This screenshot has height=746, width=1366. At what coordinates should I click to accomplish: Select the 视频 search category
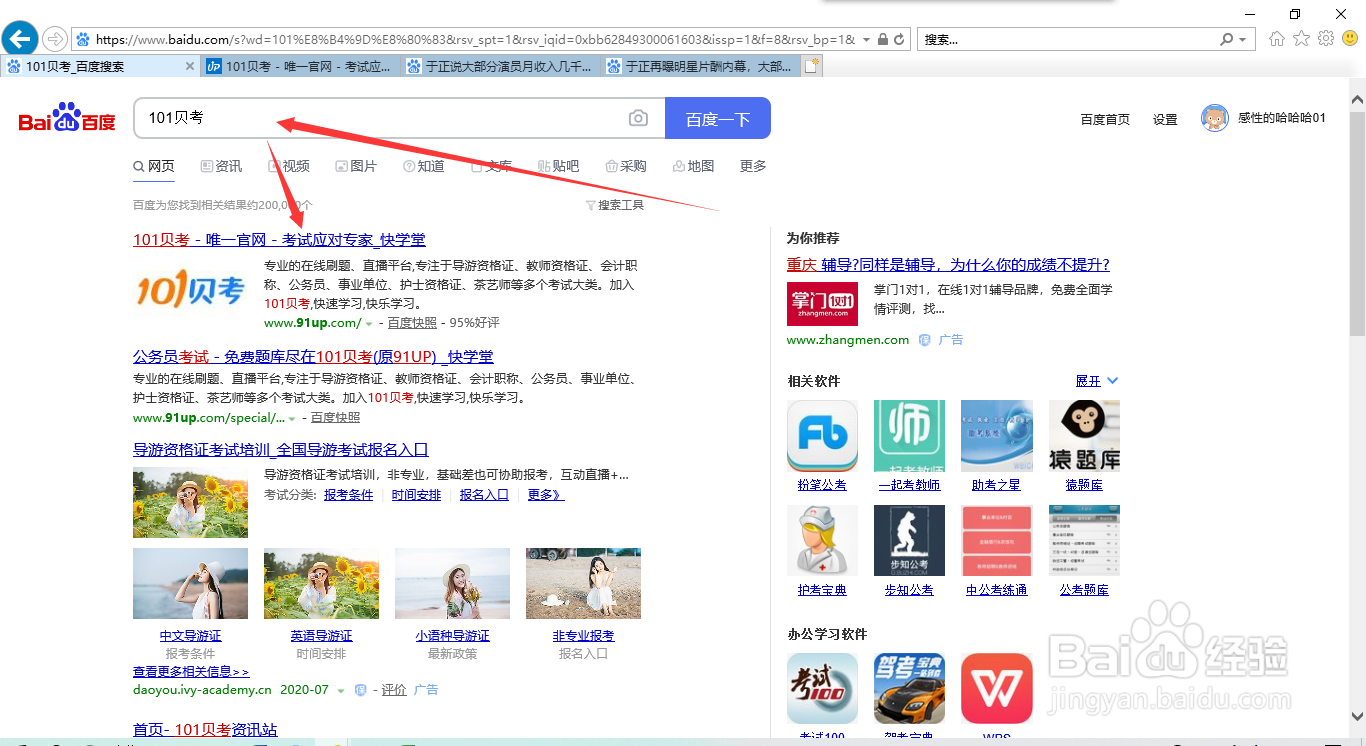(288, 166)
